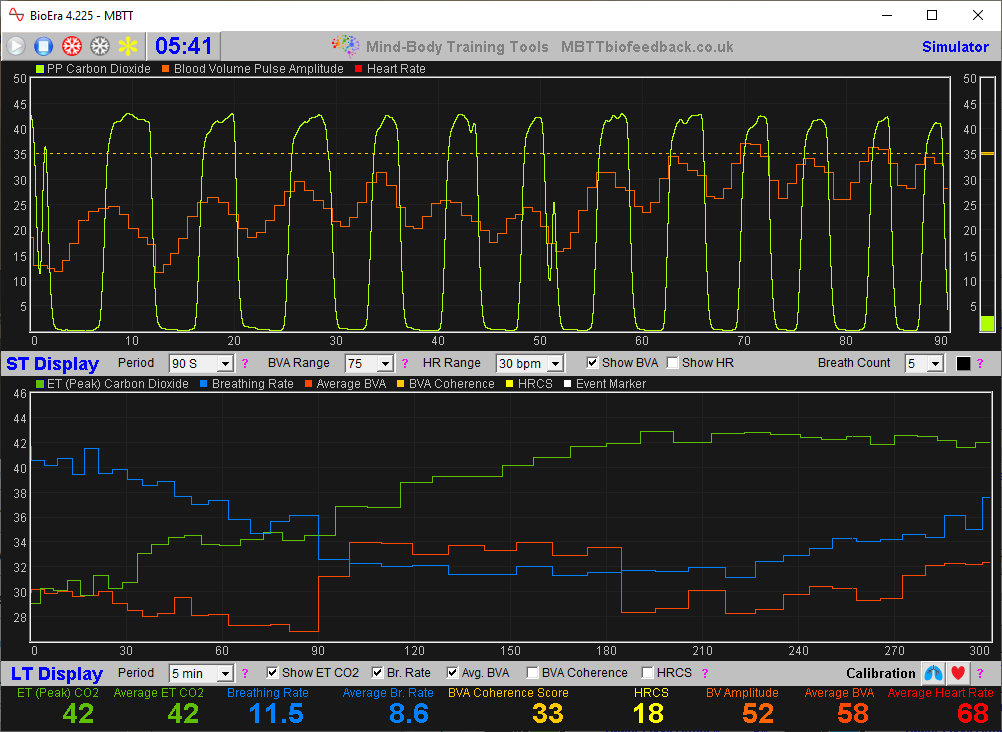Click the gray snowflake icon
Viewport: 1002px width, 732px height.
pyautogui.click(x=99, y=46)
